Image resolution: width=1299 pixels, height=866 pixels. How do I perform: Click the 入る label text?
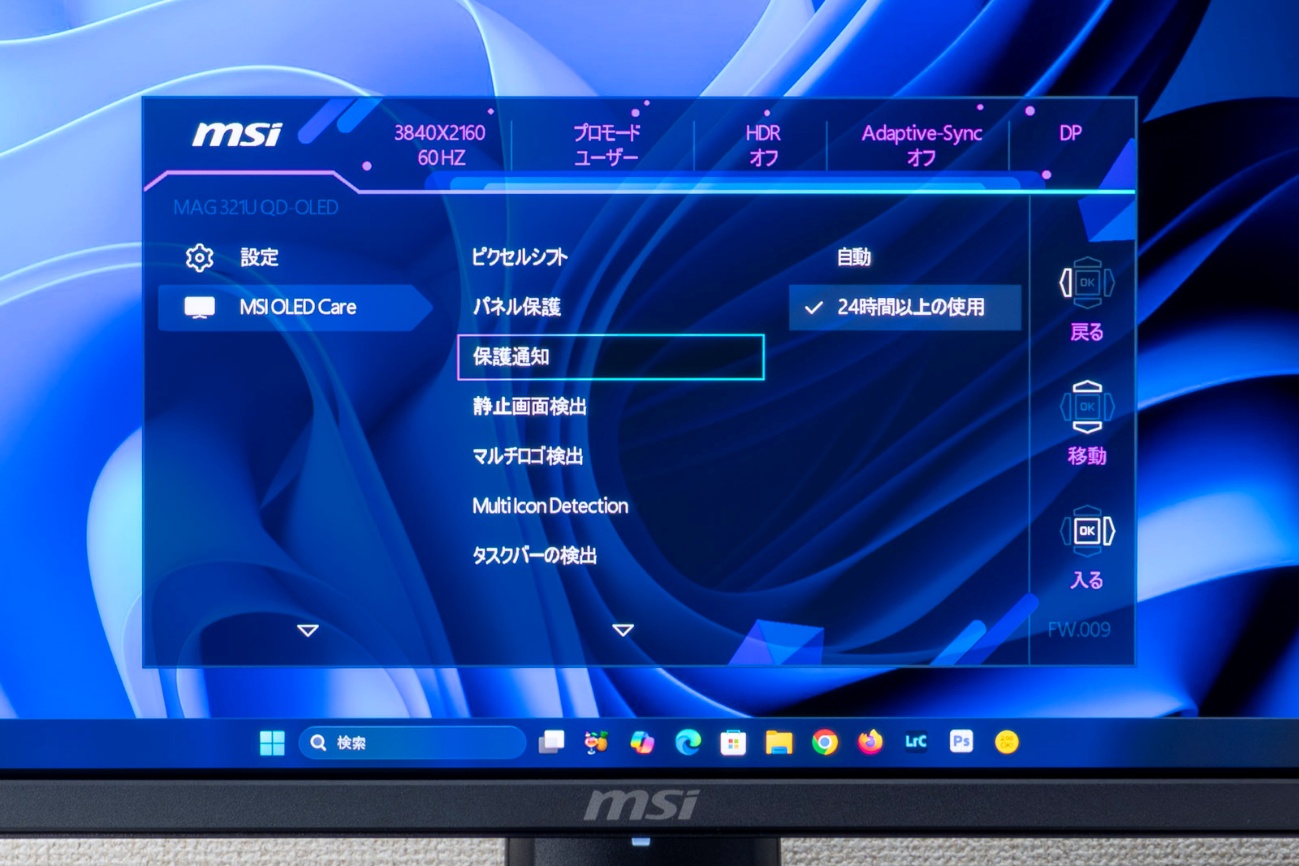(1087, 581)
